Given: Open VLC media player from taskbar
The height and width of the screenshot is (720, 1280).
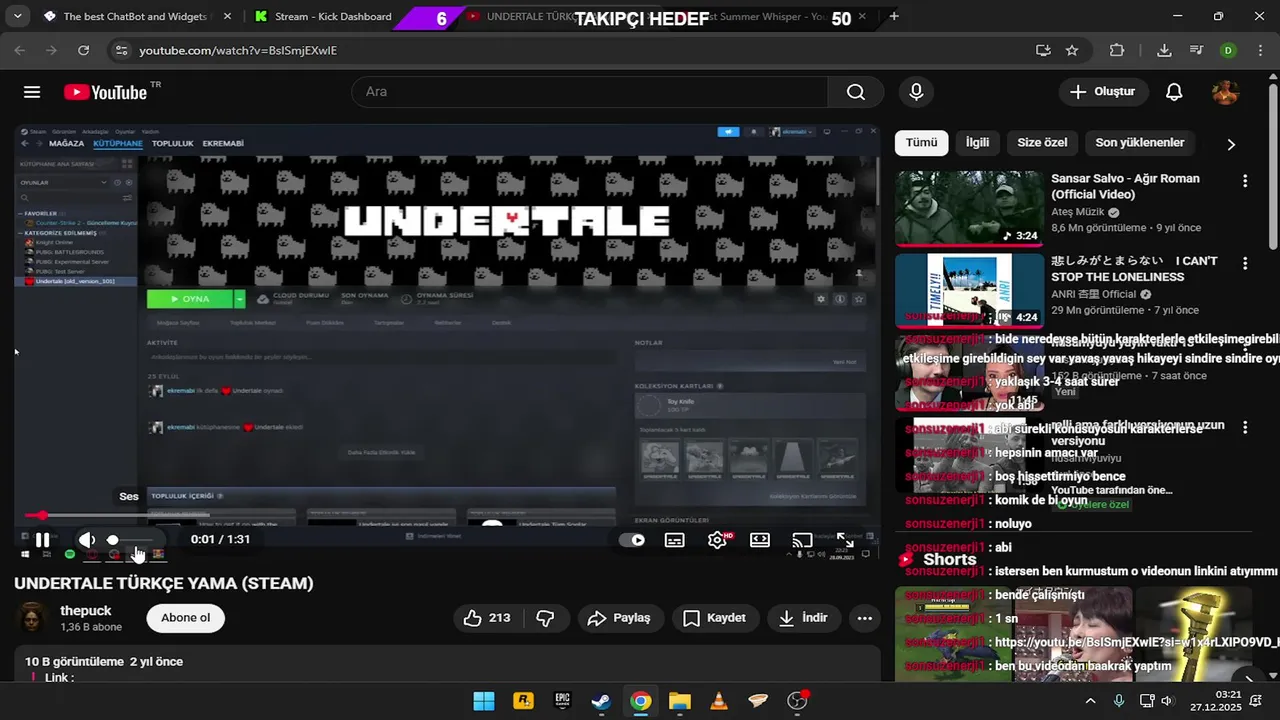Looking at the screenshot, I should tap(718, 701).
